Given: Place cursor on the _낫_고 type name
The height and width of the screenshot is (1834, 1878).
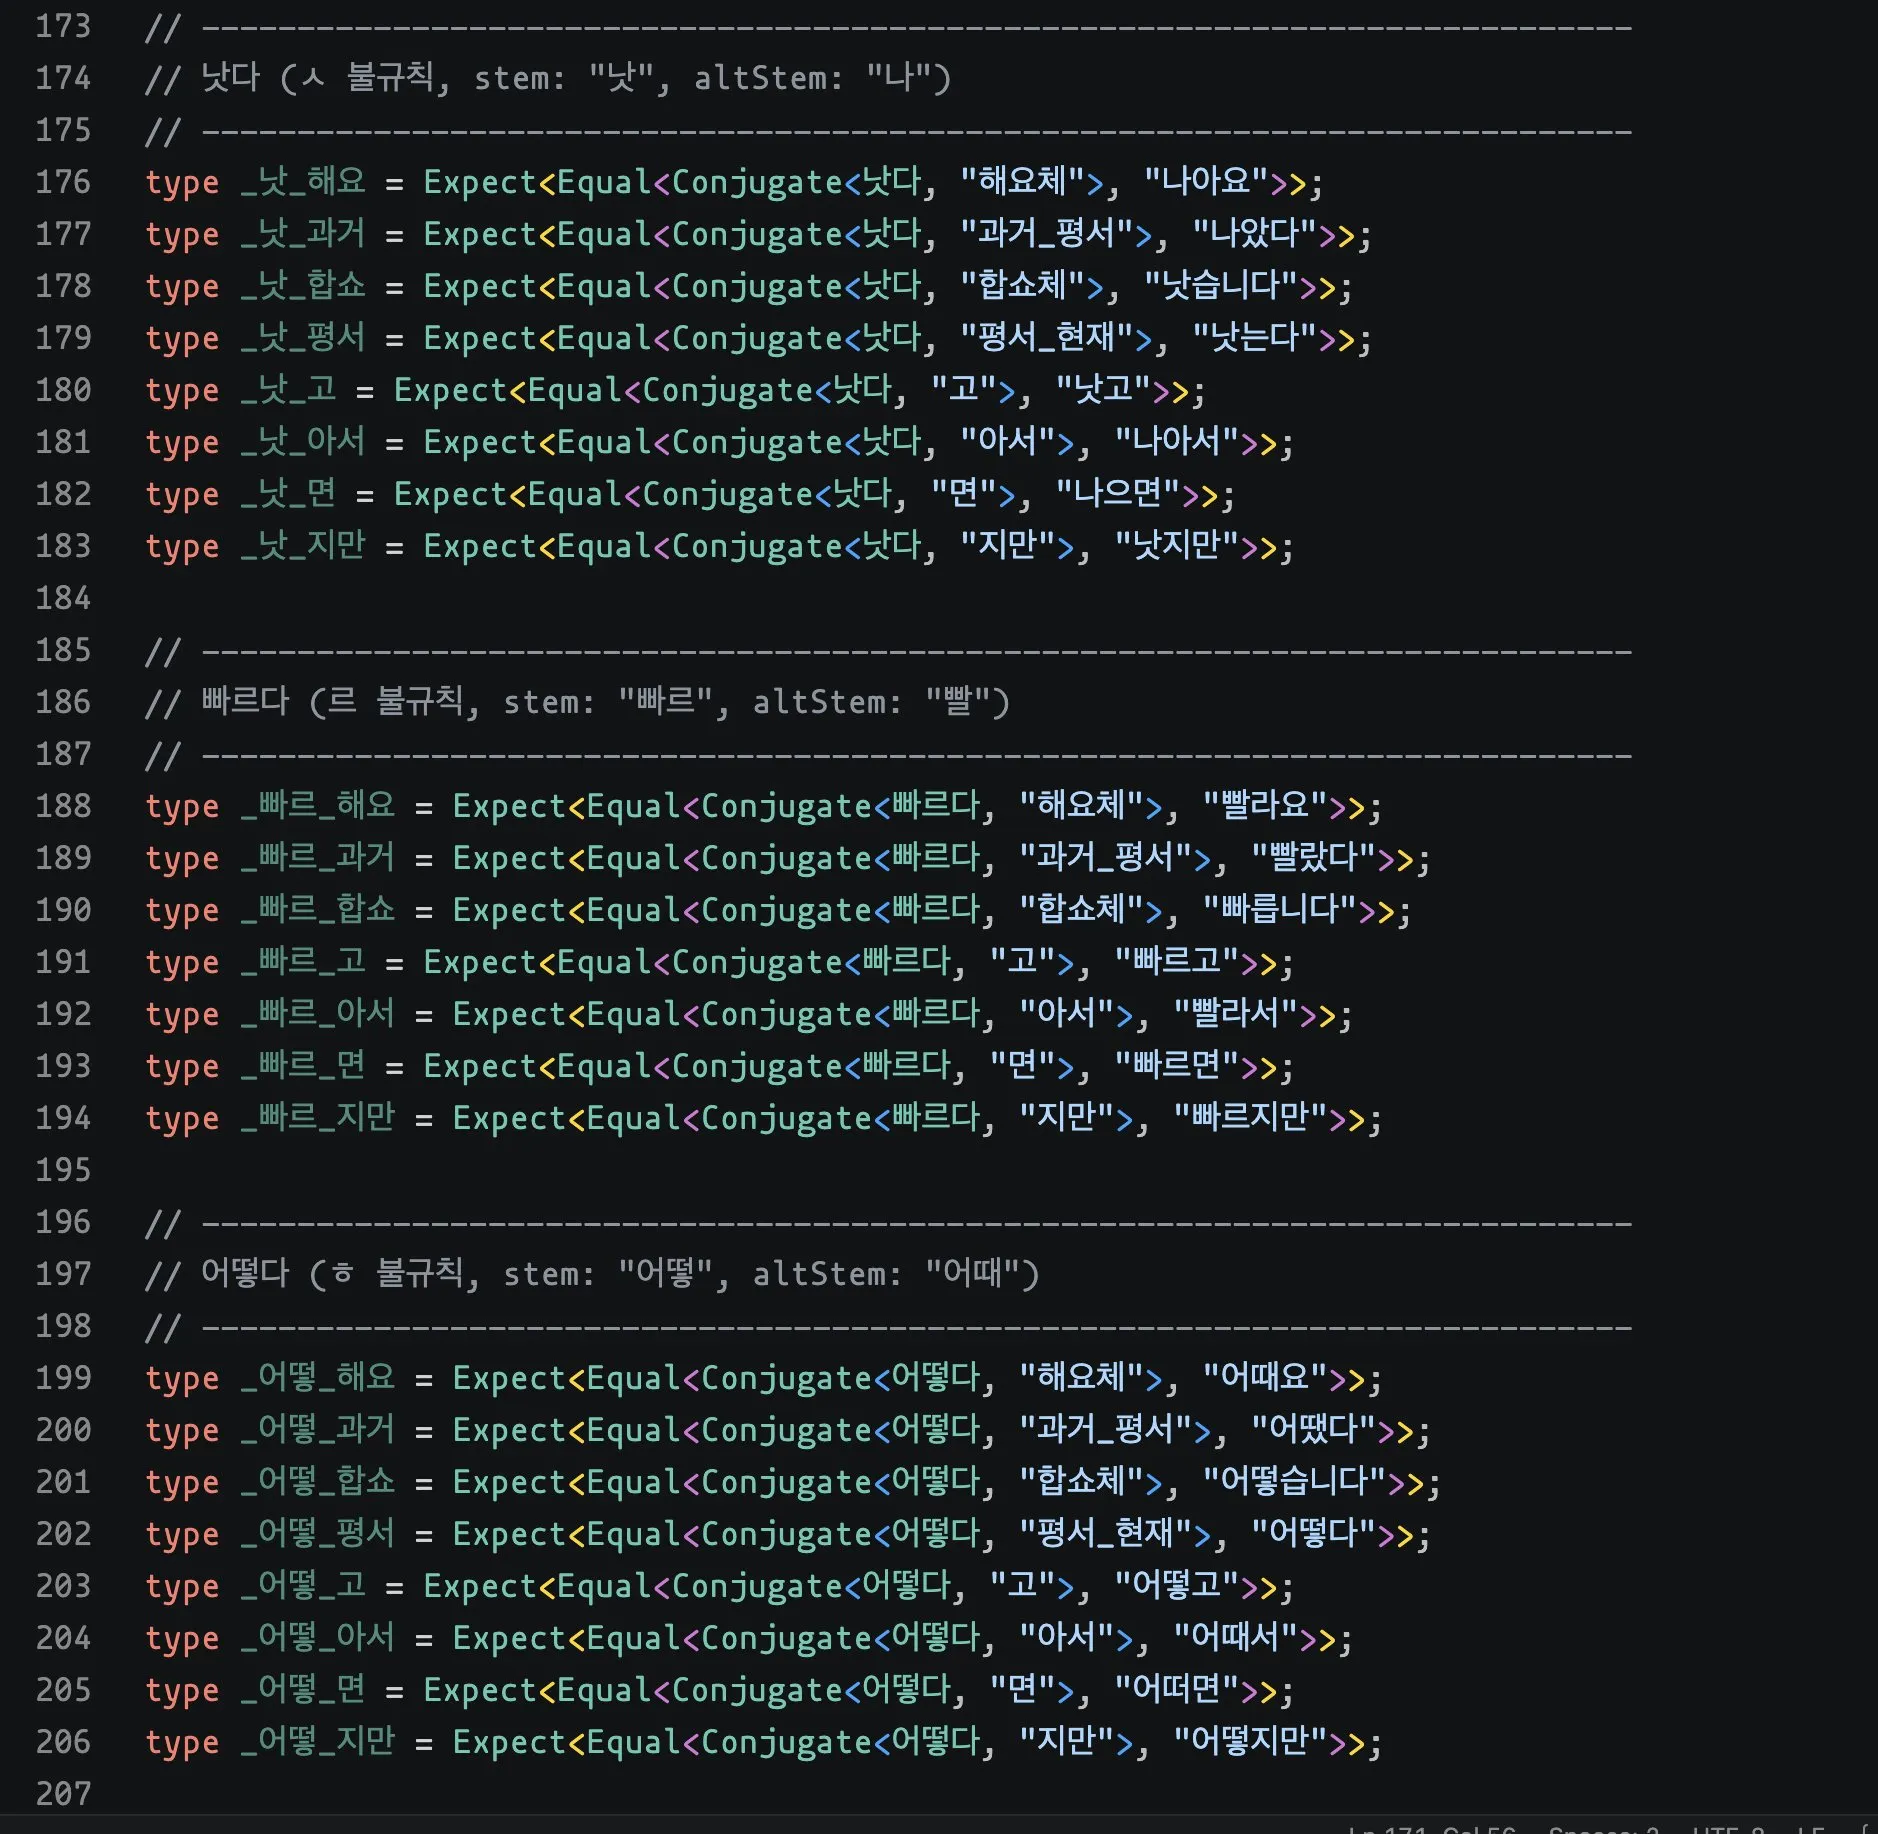Looking at the screenshot, I should [288, 390].
